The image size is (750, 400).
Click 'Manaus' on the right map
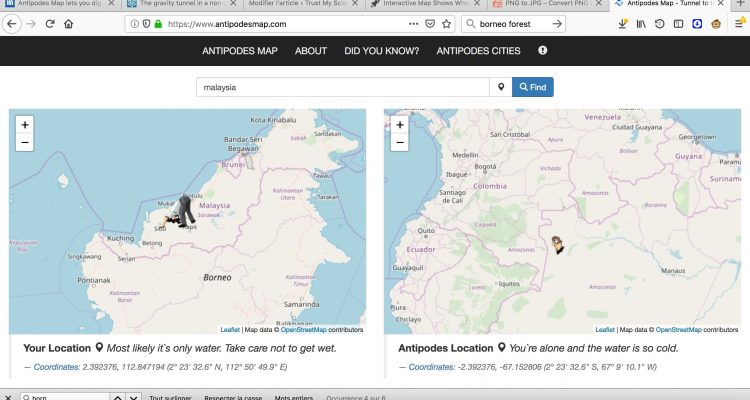click(673, 271)
